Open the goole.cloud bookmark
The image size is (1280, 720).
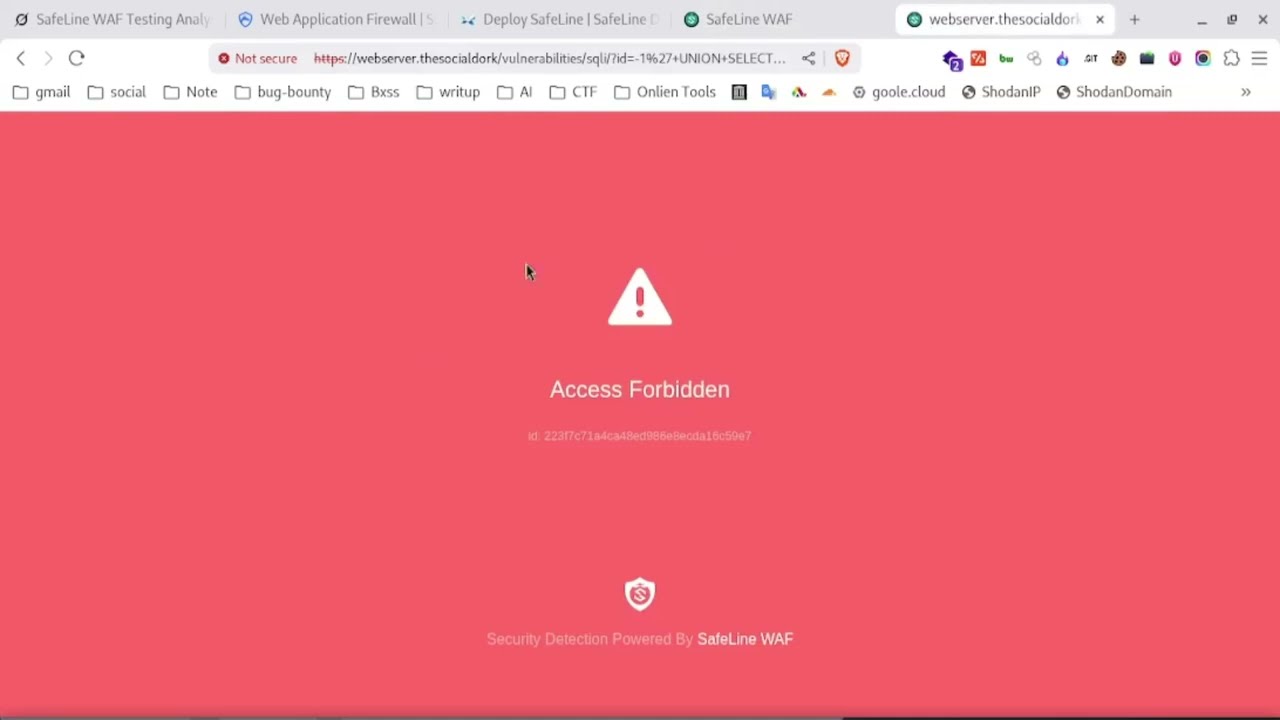point(898,92)
